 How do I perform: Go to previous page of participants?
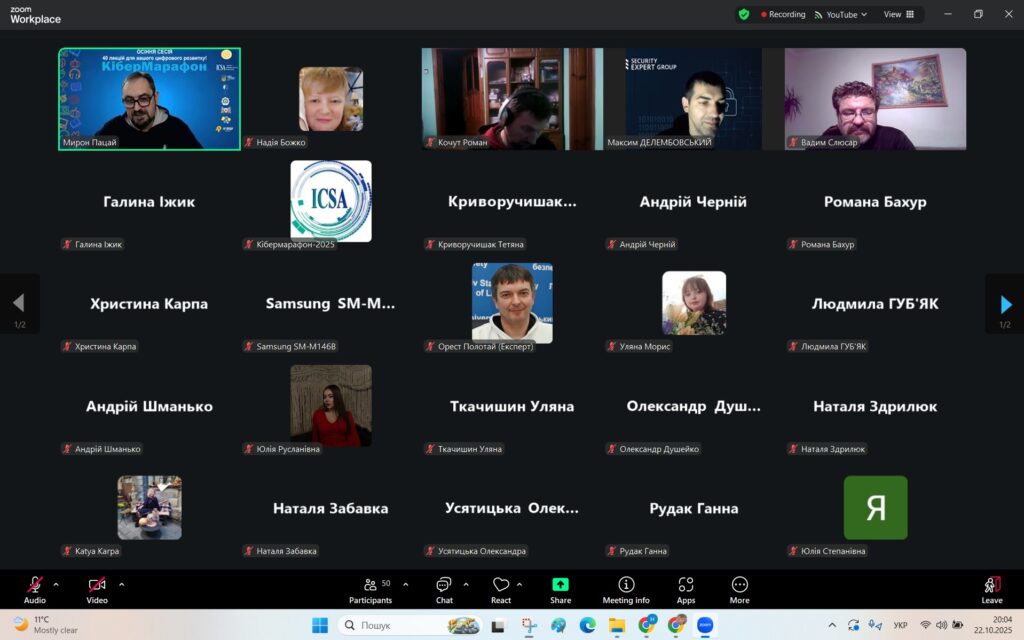19,304
